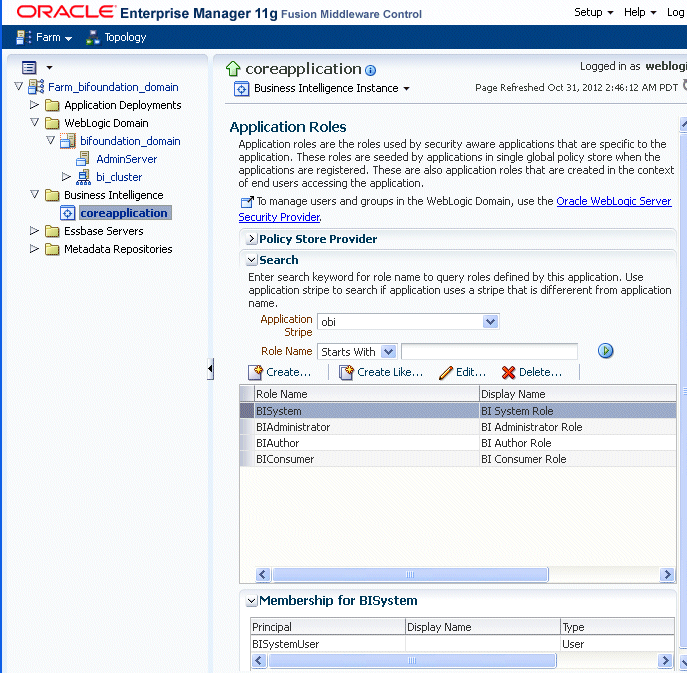
Task: Click the Business Intelligence Instance icon
Action: click(x=241, y=89)
